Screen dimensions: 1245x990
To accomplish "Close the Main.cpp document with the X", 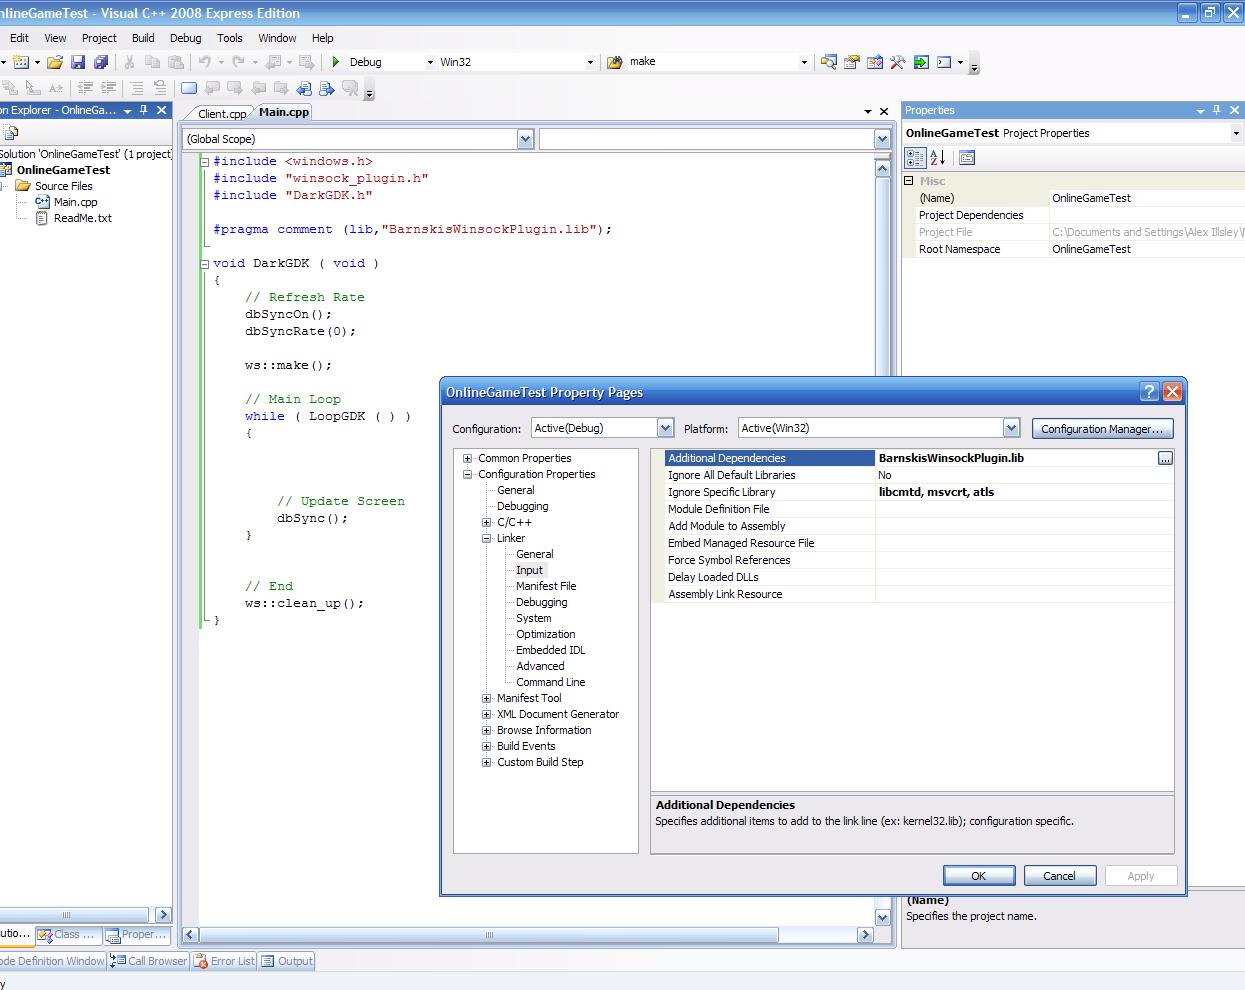I will pos(883,111).
